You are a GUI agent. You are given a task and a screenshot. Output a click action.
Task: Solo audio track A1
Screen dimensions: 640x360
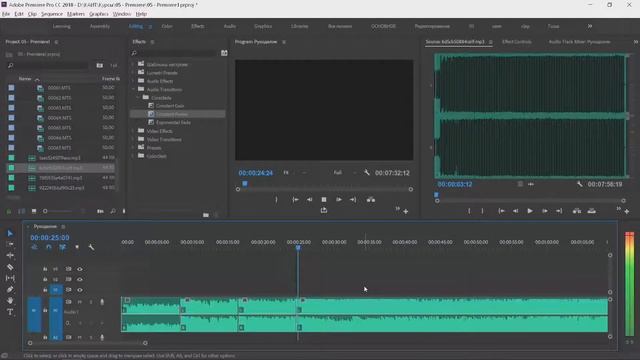pyautogui.click(x=91, y=302)
